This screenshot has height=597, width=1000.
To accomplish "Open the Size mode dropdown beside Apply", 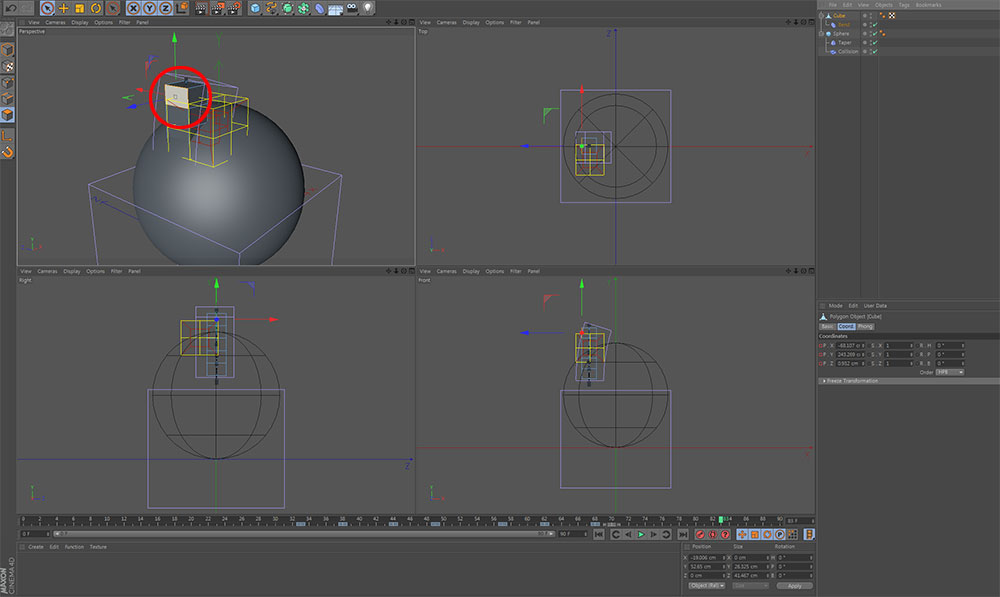I will [750, 586].
